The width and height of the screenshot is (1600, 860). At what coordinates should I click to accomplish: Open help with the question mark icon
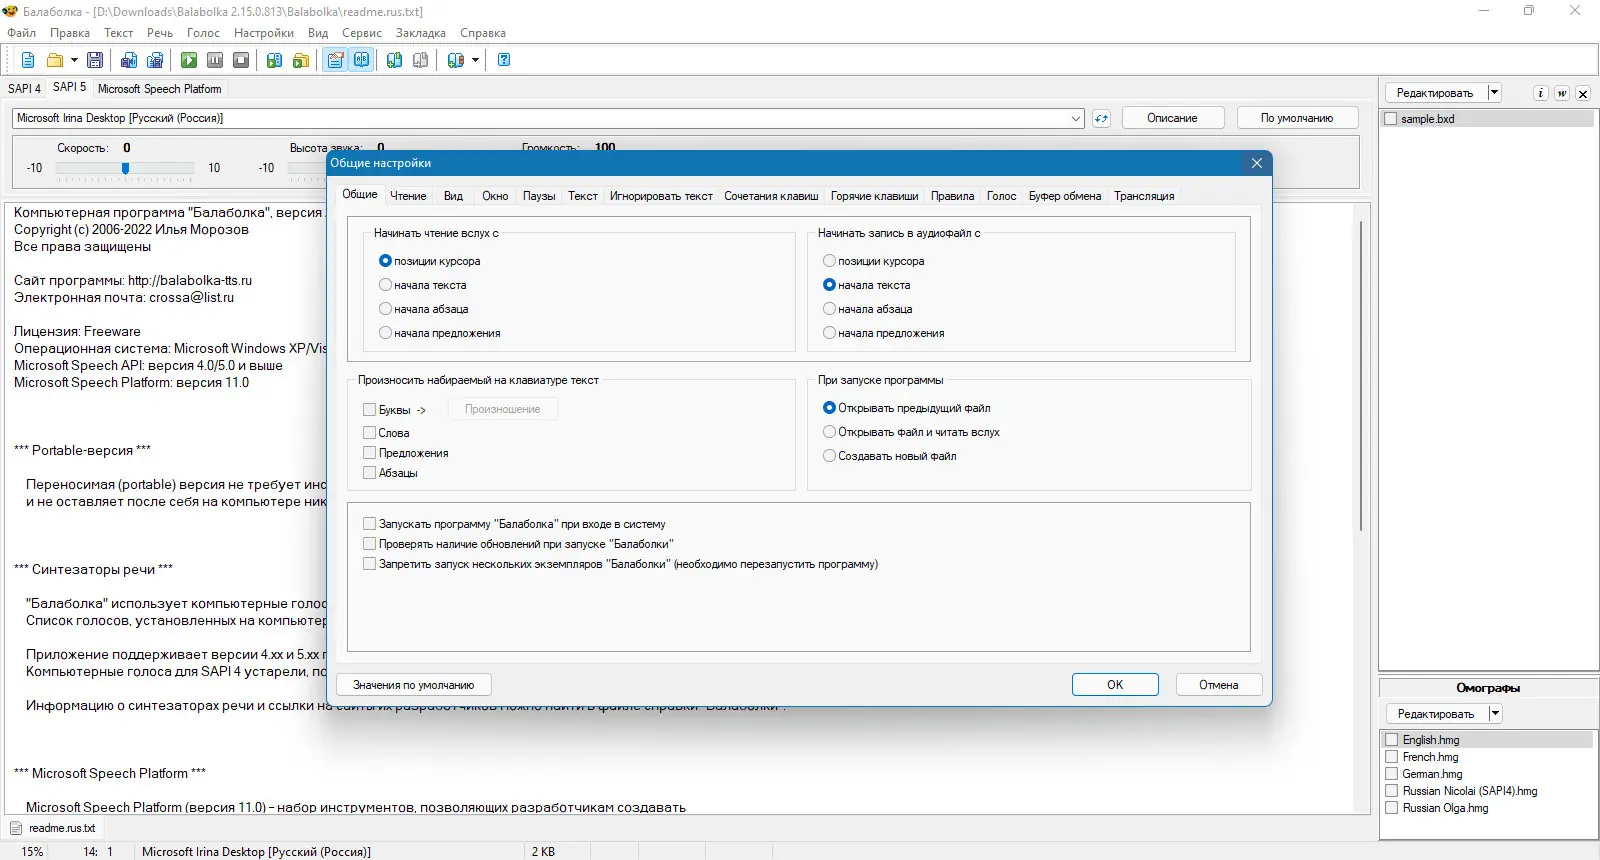pyautogui.click(x=504, y=60)
